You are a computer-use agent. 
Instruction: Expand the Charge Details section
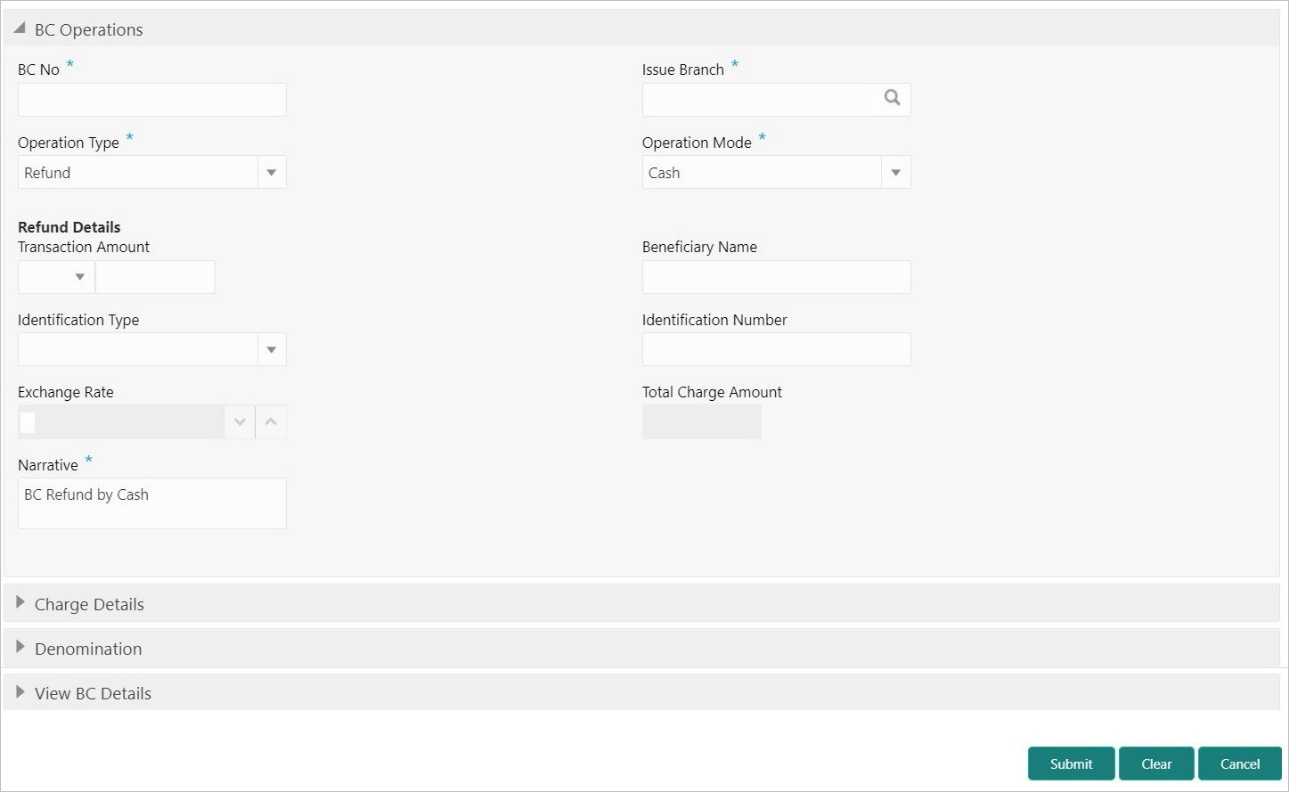(20, 603)
